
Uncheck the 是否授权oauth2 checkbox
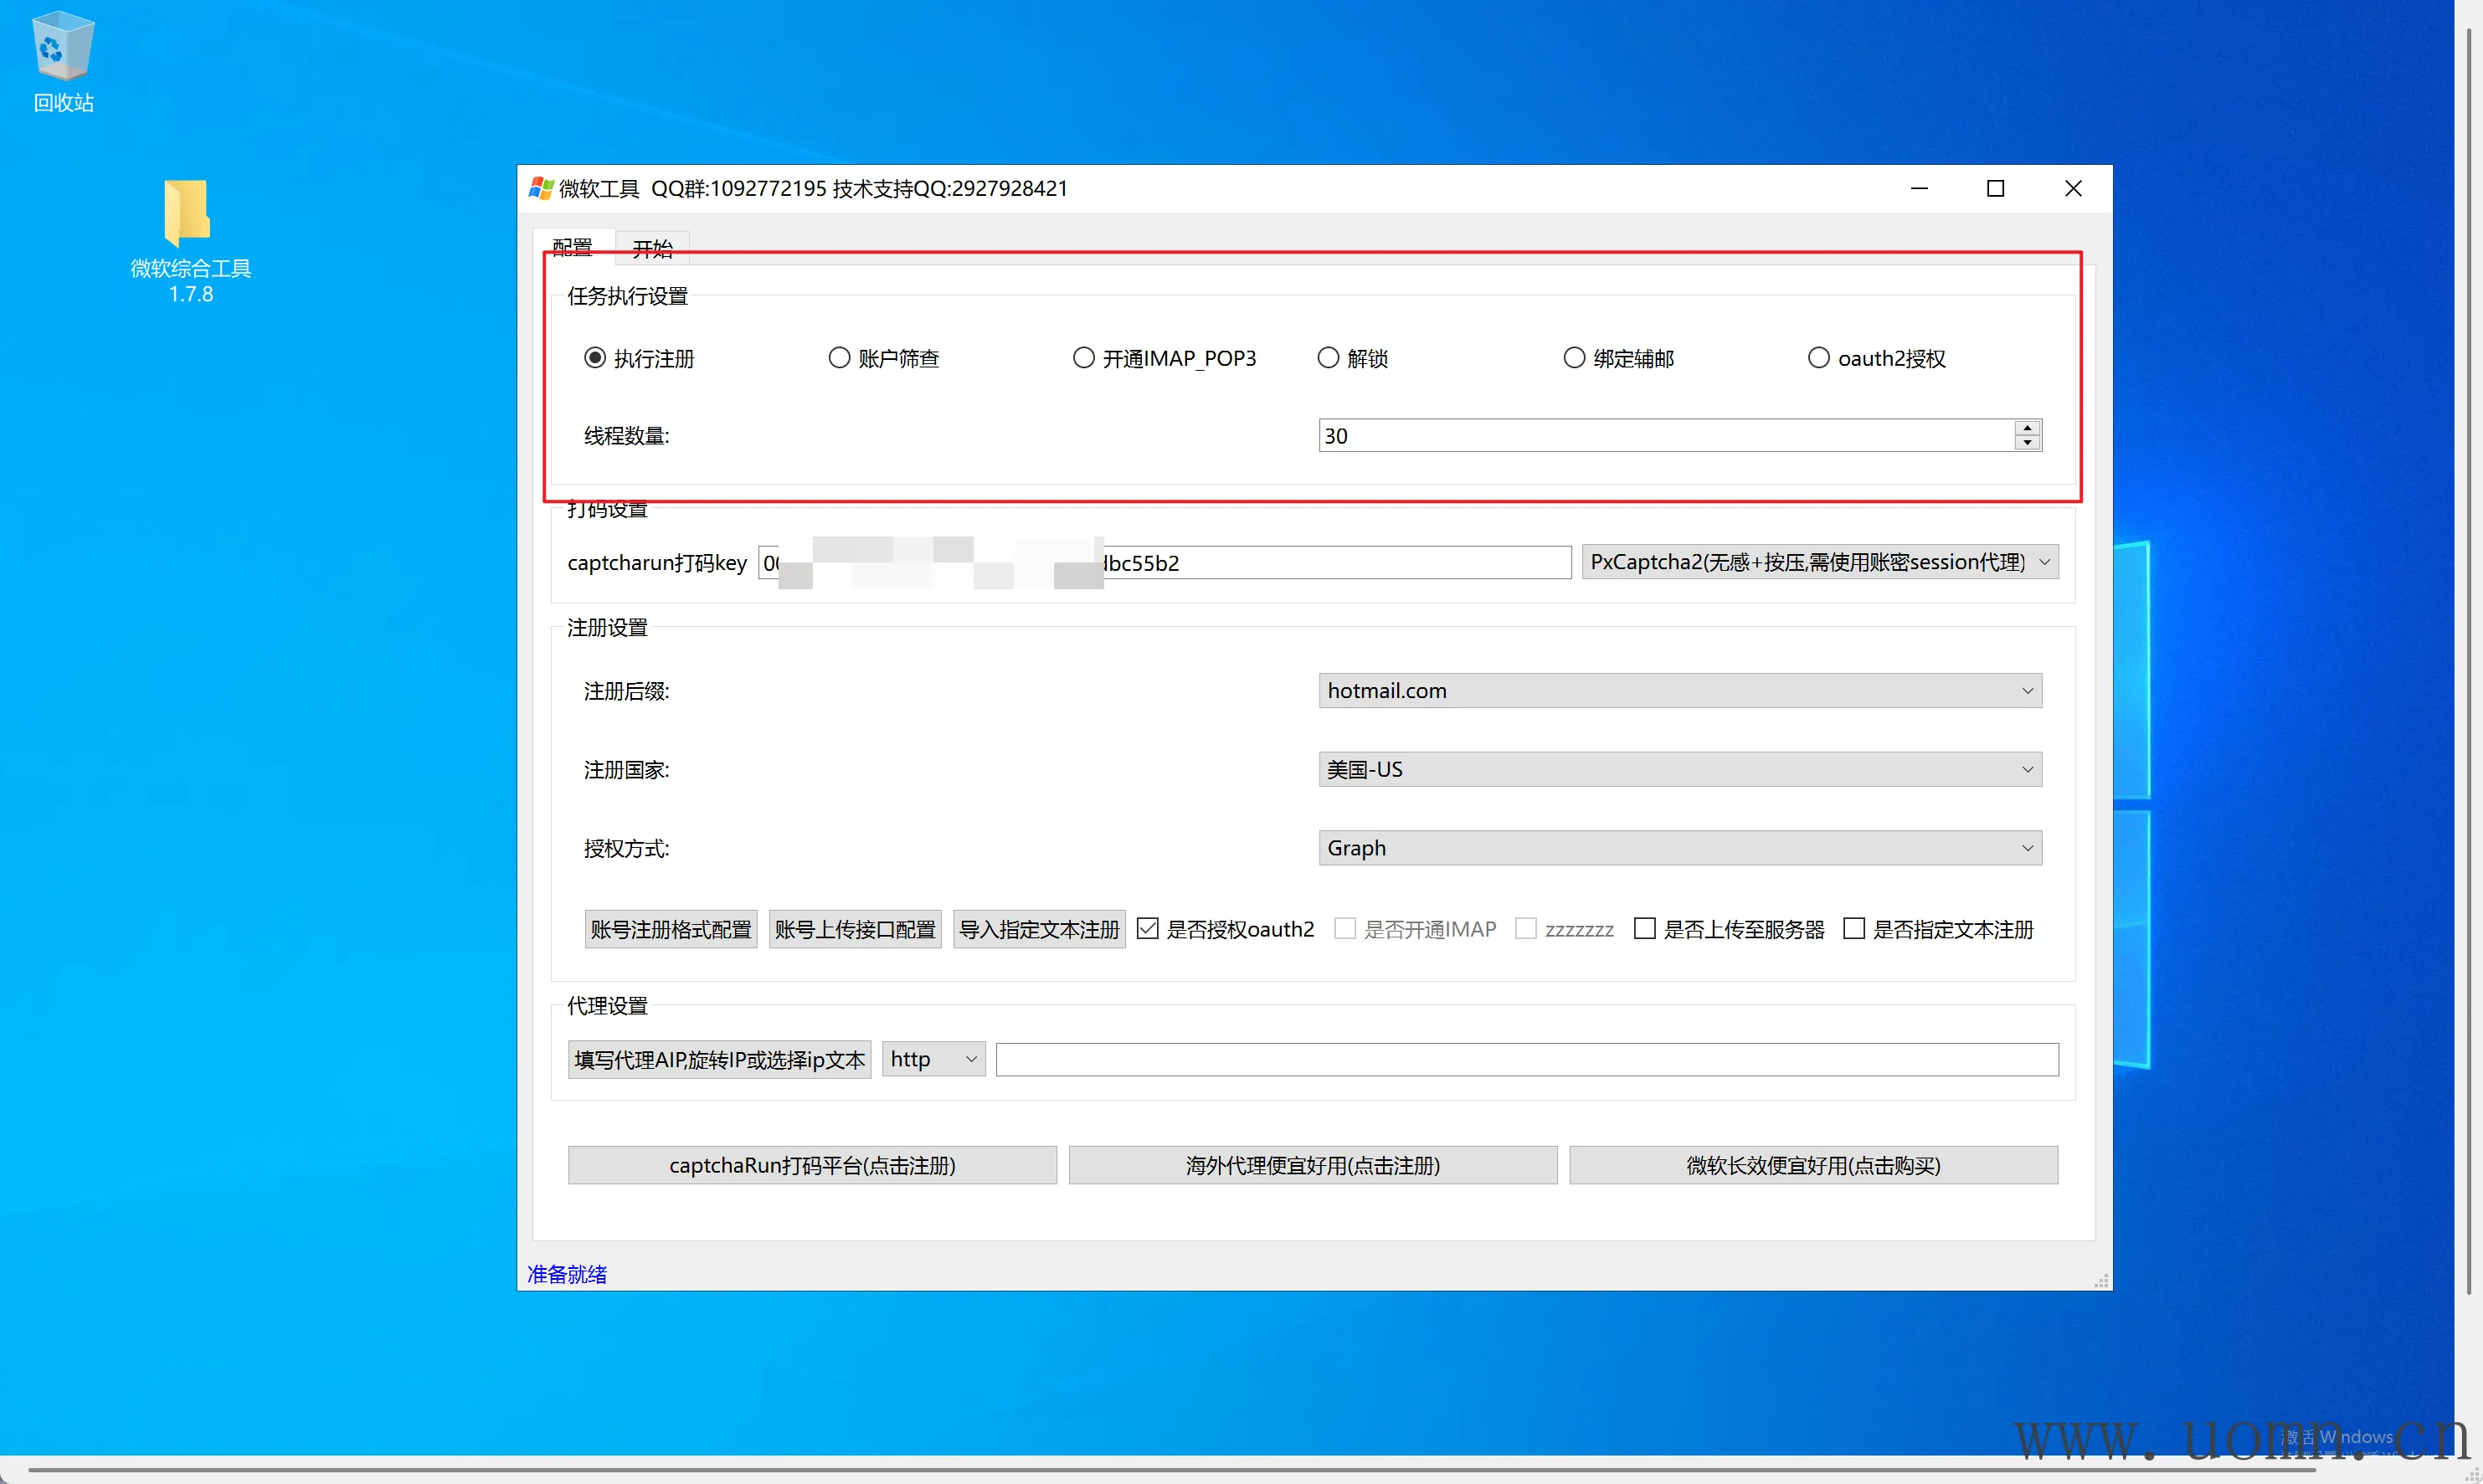[1148, 929]
